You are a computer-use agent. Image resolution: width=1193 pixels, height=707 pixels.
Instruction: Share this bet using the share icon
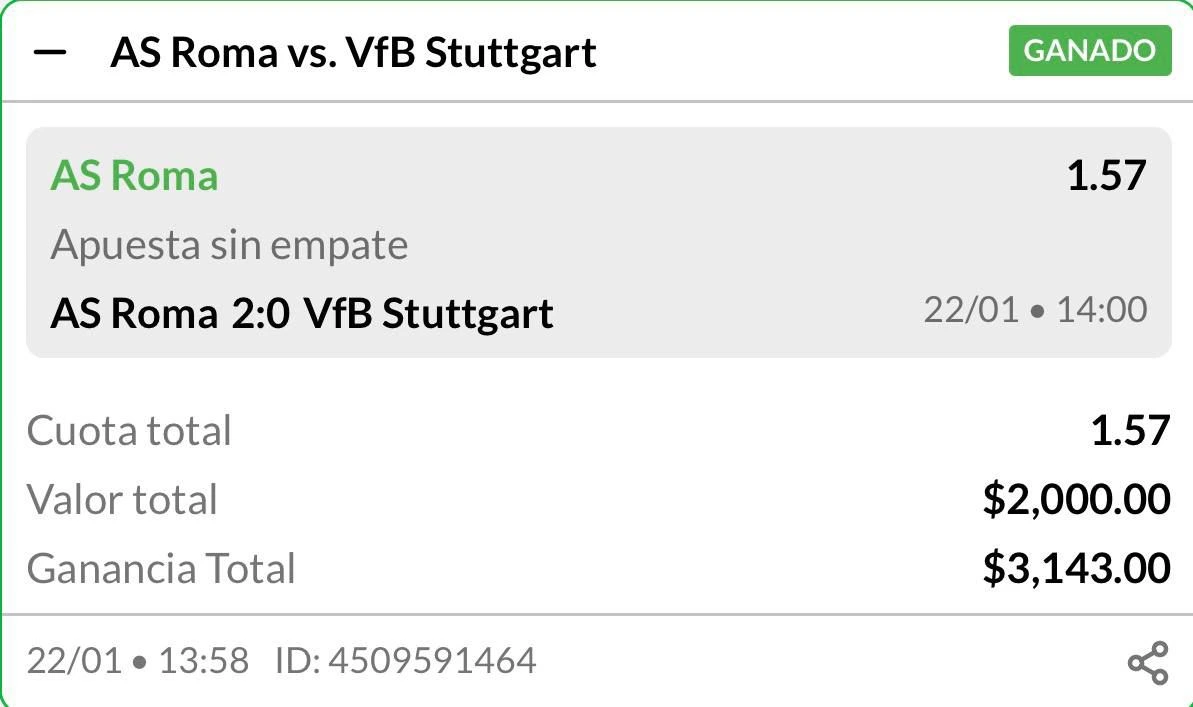coord(1147,663)
